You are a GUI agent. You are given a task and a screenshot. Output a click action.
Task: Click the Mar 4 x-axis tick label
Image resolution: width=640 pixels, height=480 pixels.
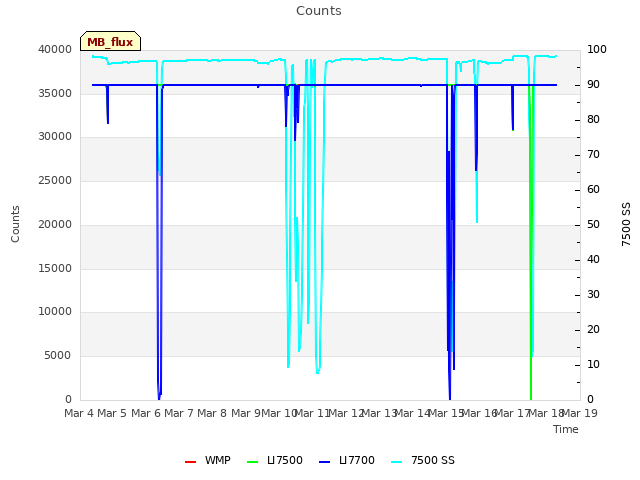79,413
